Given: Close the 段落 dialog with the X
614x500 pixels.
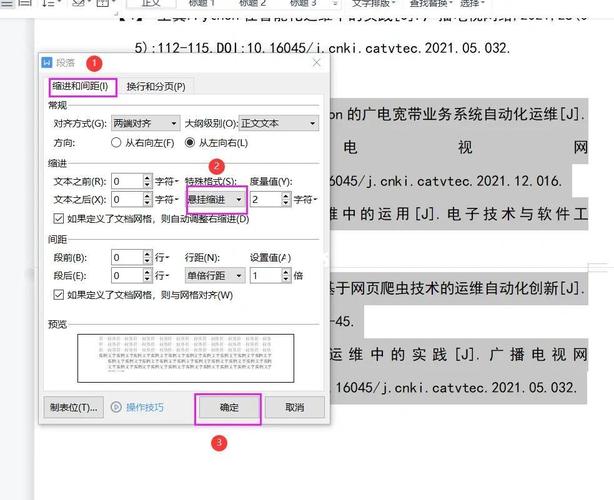Looking at the screenshot, I should [316, 62].
